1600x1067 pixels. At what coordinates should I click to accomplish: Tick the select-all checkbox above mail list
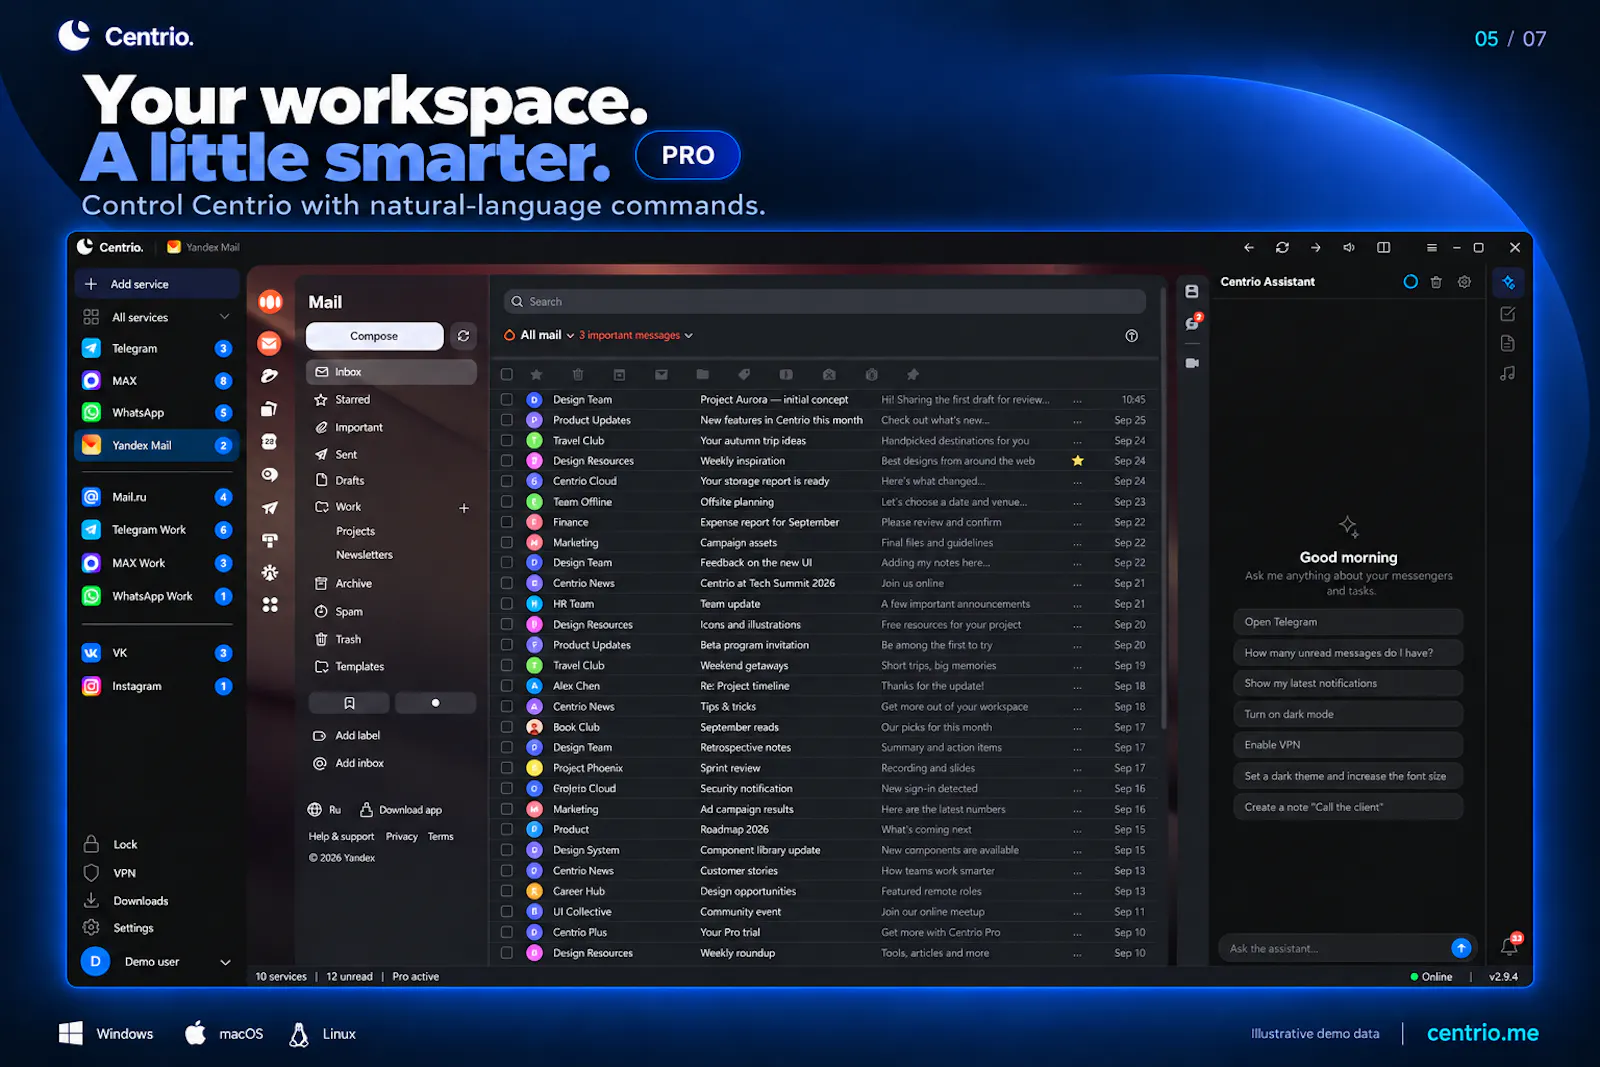[x=507, y=374]
